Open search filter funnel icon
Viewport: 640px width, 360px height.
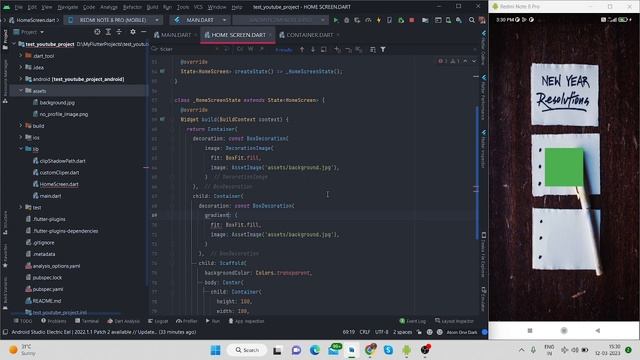coord(383,49)
